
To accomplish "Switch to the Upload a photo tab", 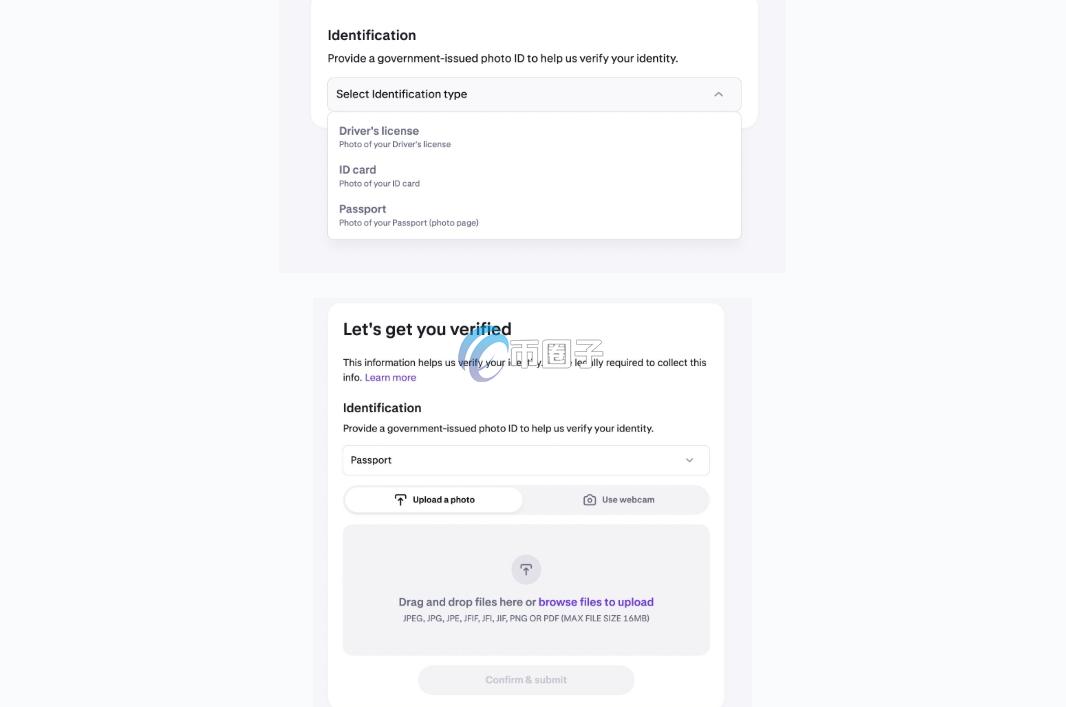I will (434, 499).
